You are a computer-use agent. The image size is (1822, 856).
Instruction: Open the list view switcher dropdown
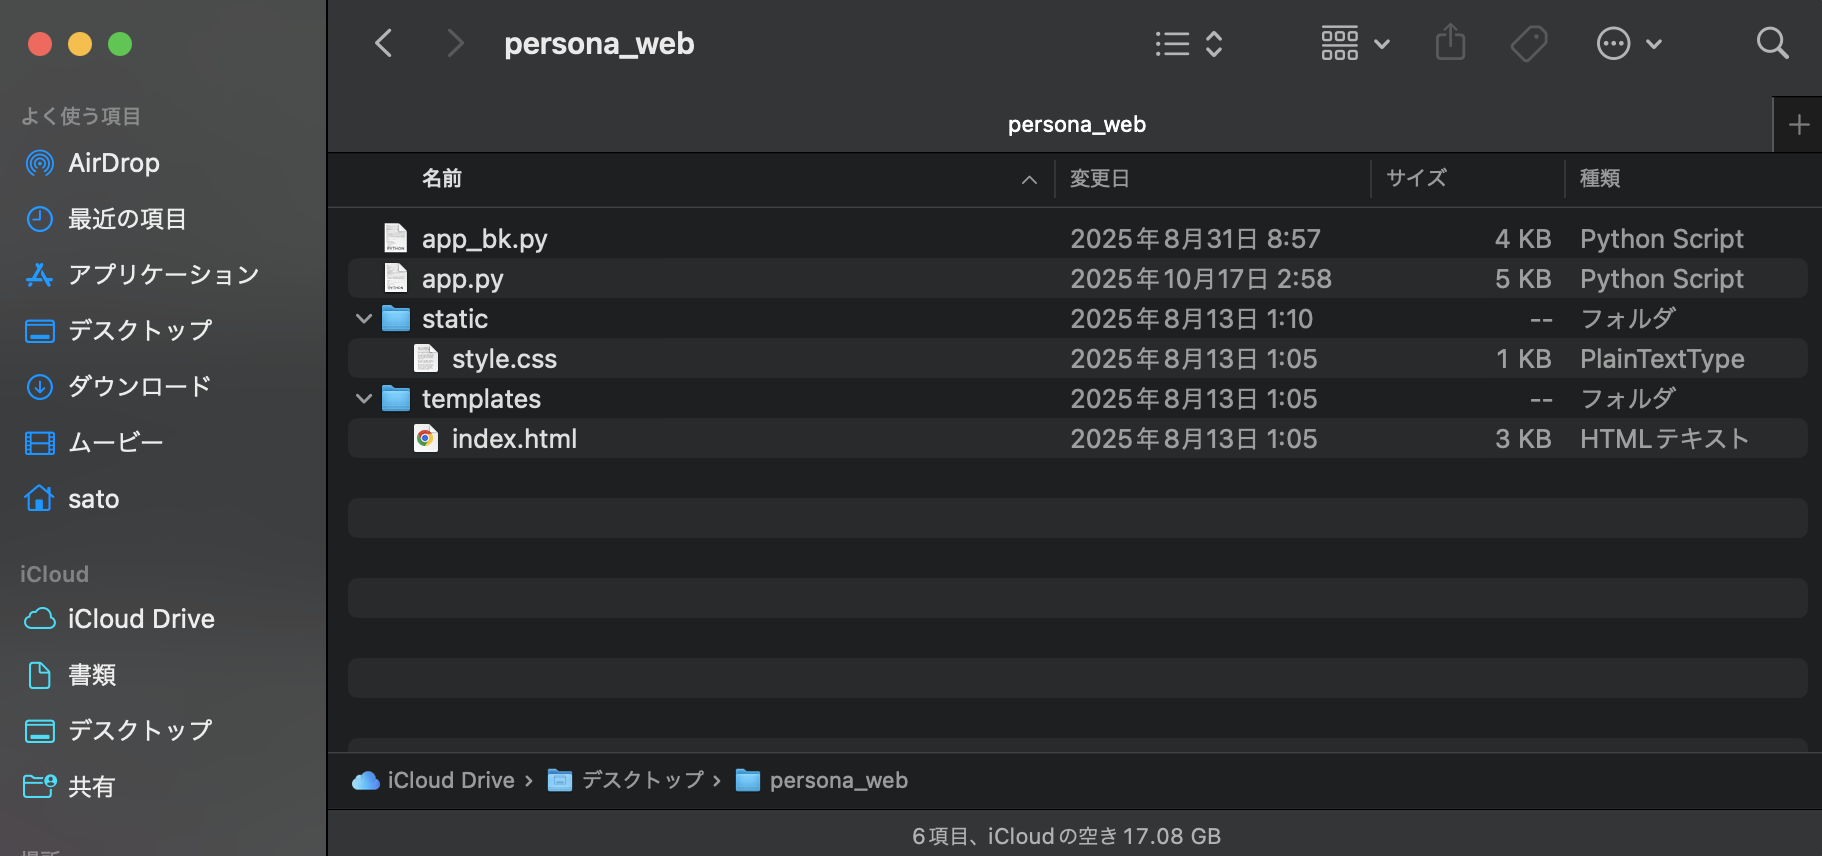pos(1189,44)
